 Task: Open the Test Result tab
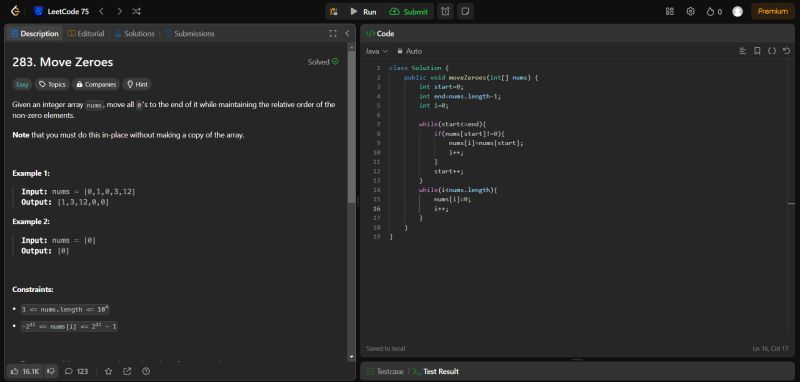tap(436, 371)
